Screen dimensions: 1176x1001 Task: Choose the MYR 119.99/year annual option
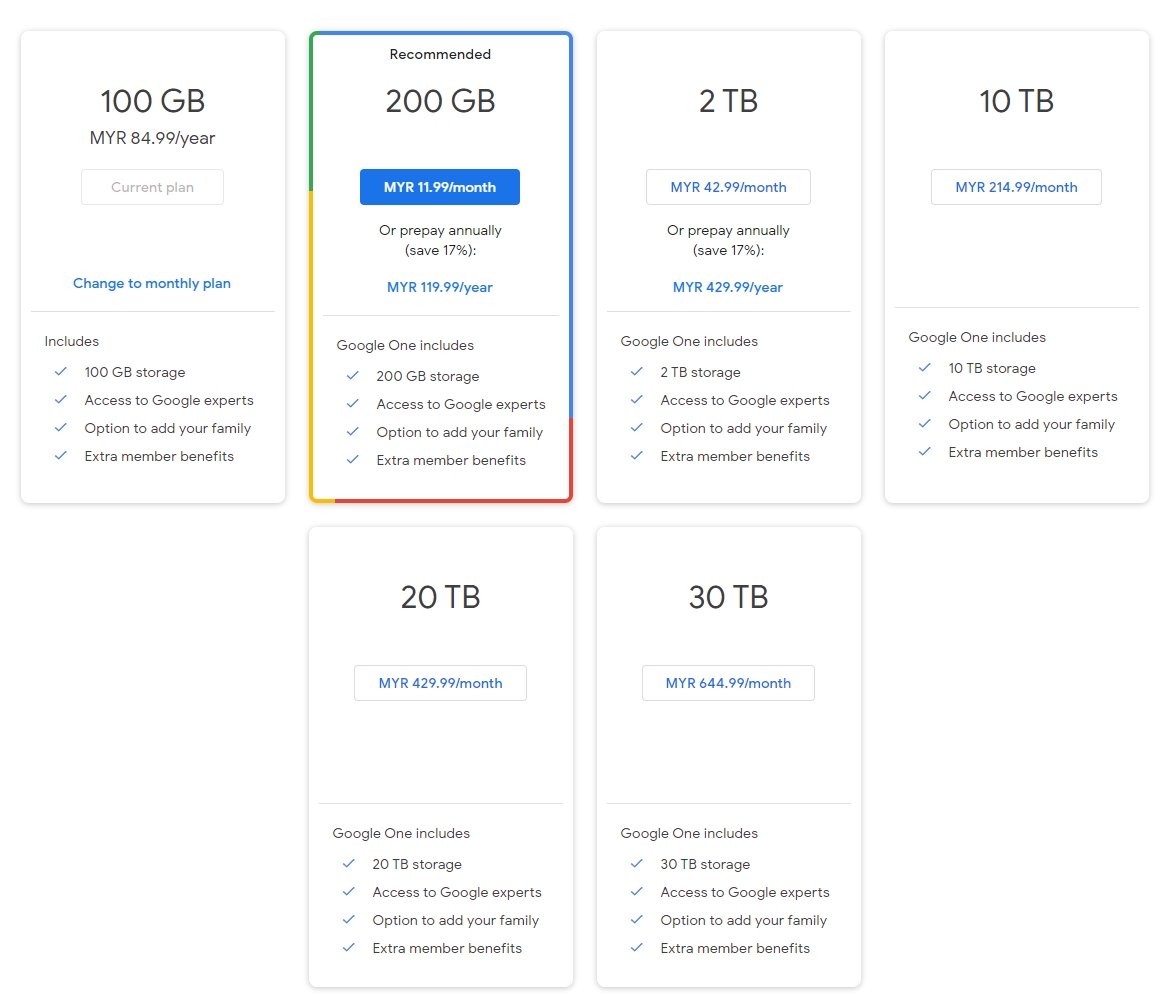[x=440, y=287]
